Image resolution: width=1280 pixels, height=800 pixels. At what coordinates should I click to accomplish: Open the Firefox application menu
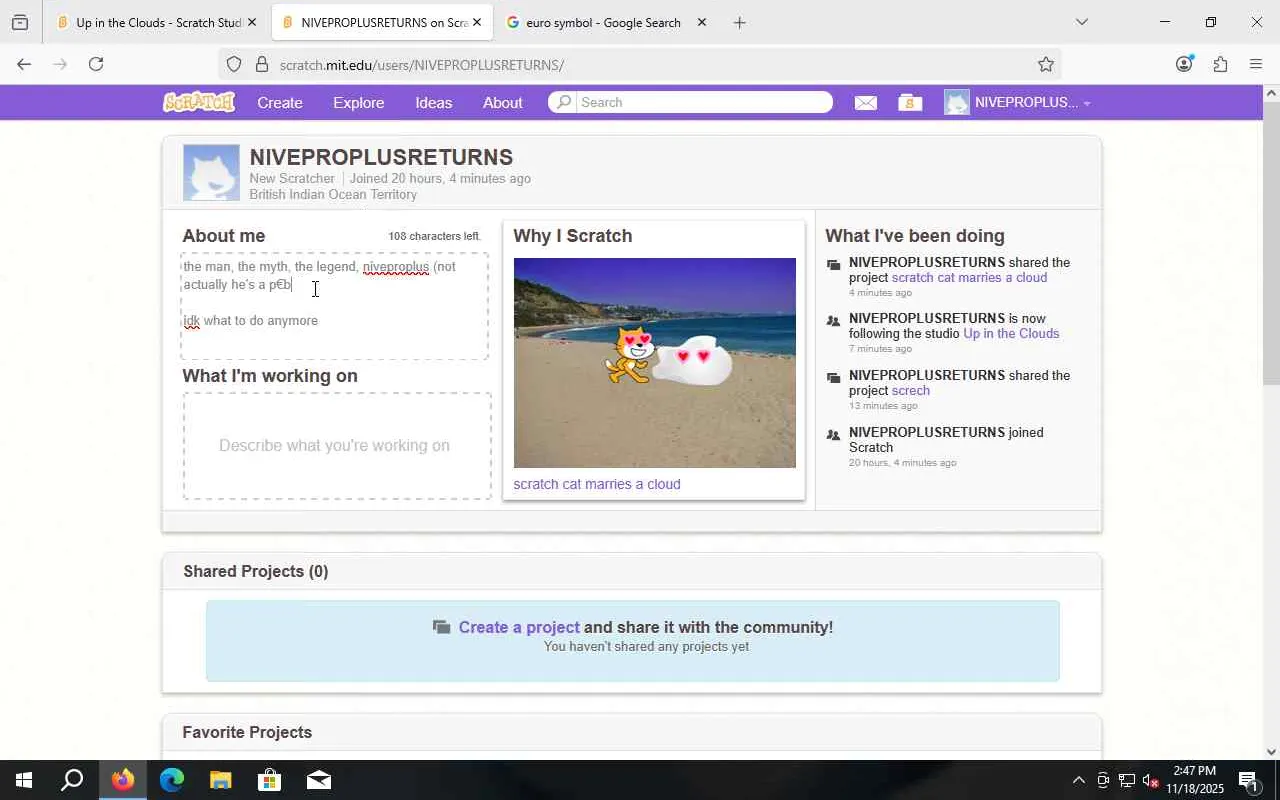(x=1256, y=64)
